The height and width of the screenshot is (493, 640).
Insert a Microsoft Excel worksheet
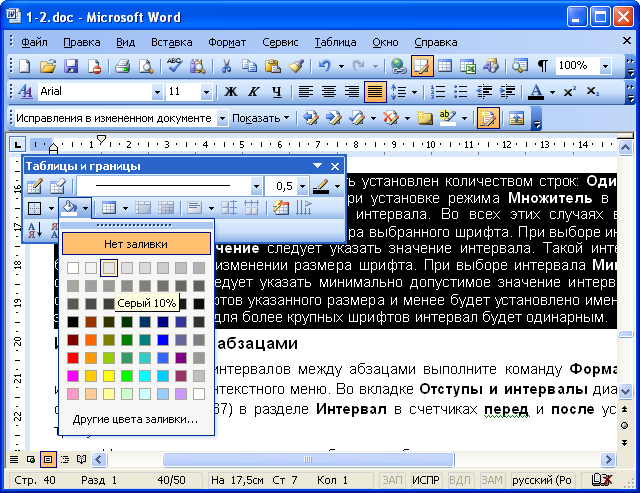click(x=468, y=66)
